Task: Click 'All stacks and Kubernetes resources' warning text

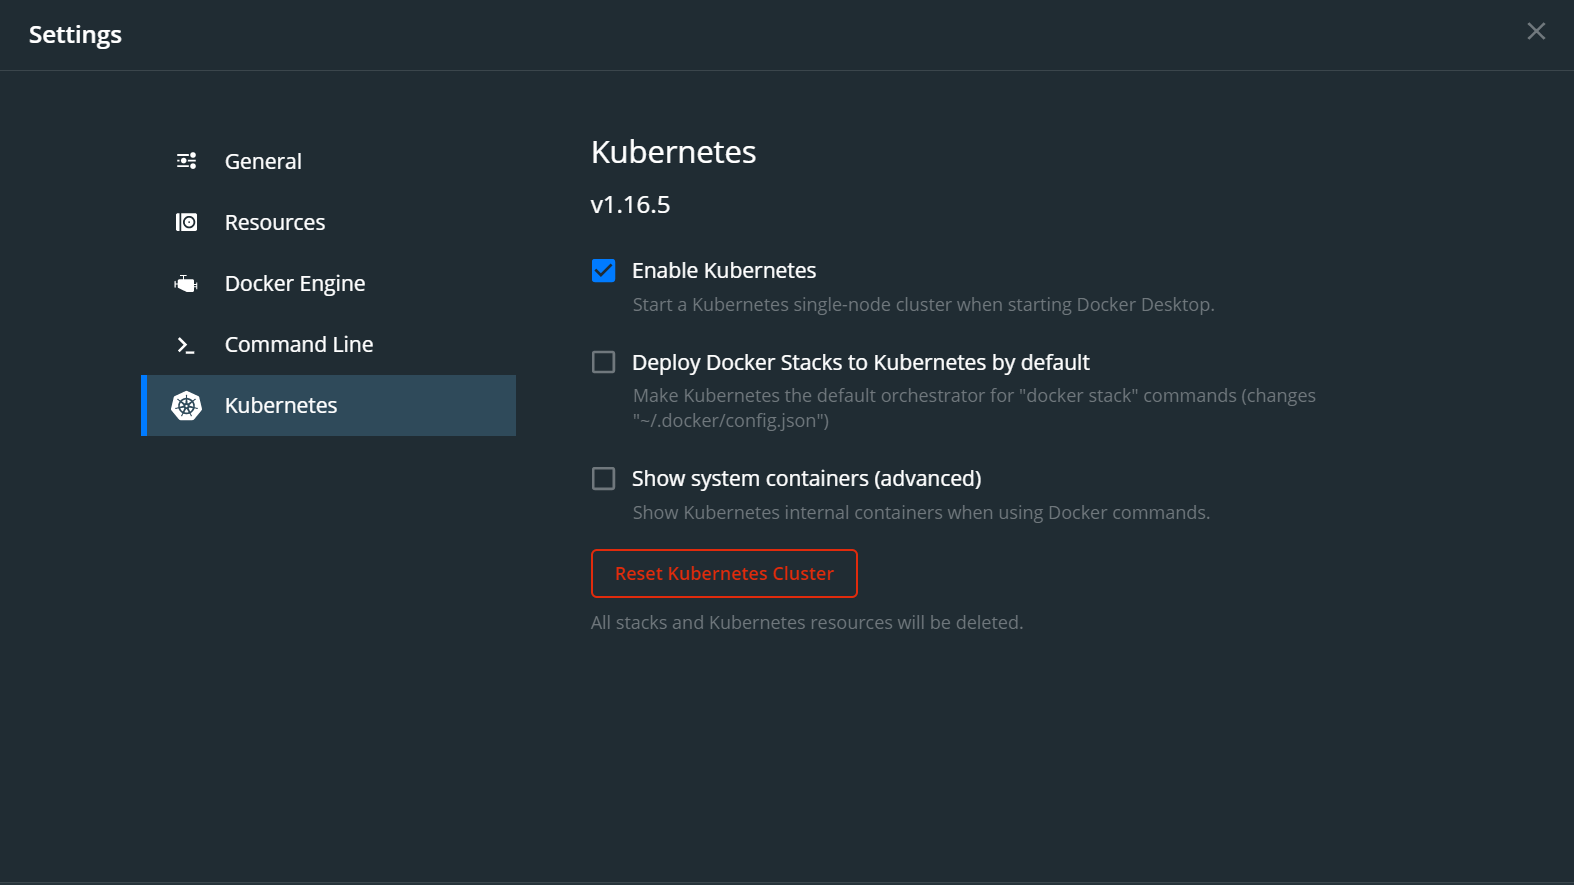Action: pyautogui.click(x=807, y=622)
